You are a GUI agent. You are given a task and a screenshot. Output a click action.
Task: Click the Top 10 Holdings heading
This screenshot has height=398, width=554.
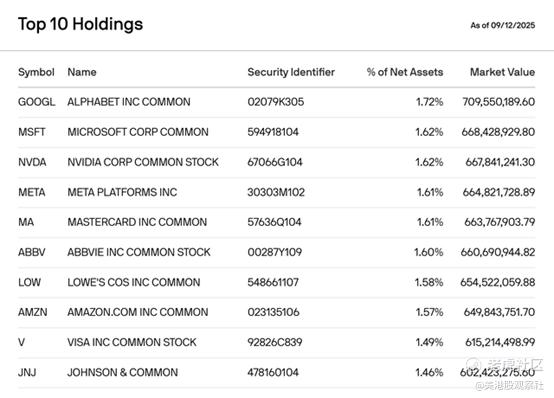tap(81, 24)
